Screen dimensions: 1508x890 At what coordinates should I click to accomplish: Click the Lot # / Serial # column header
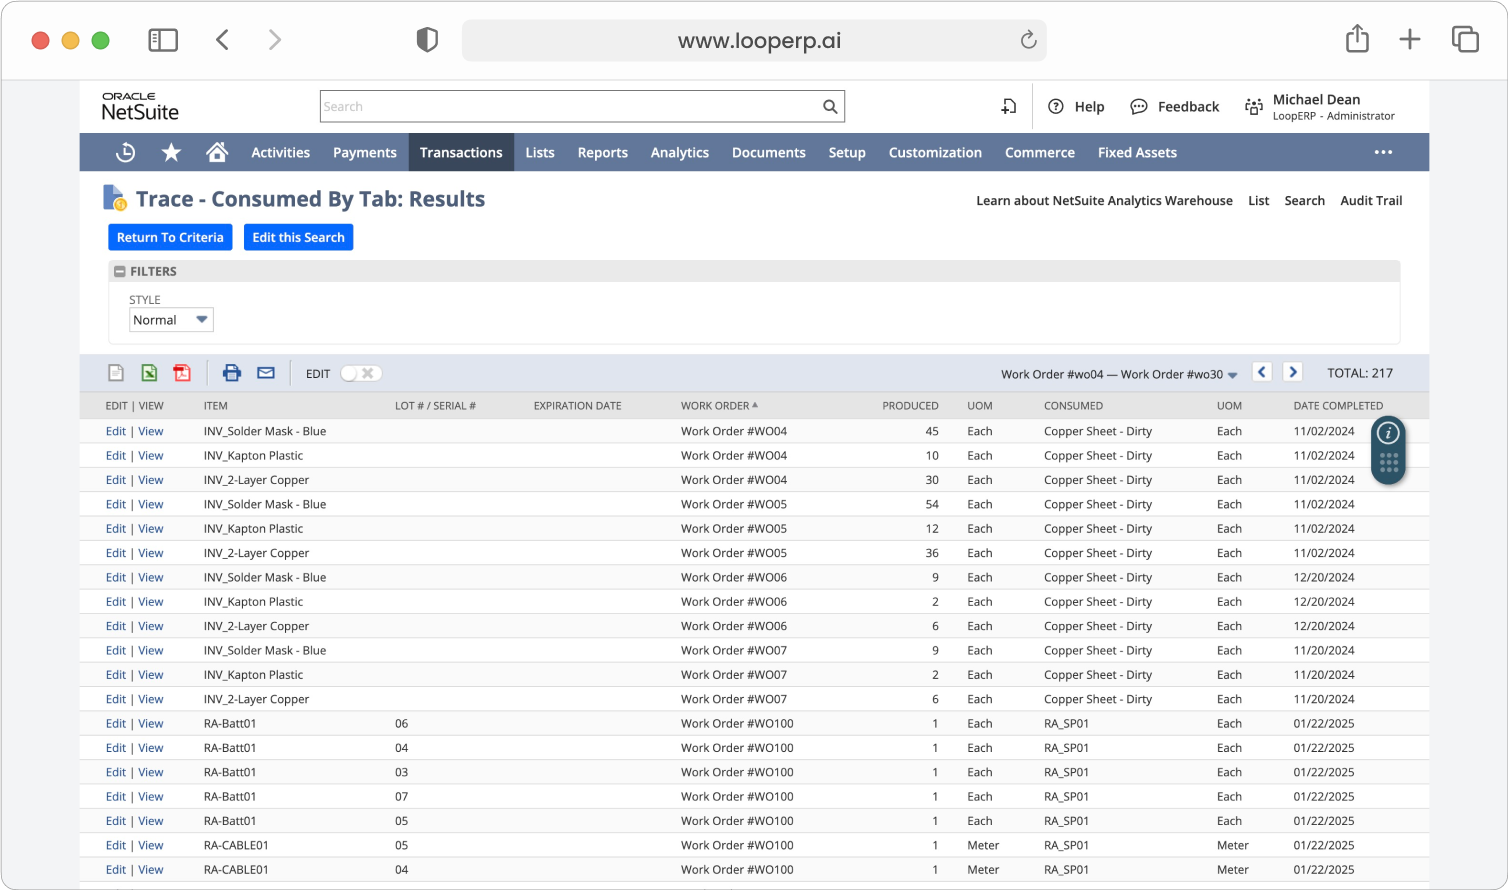pyautogui.click(x=435, y=406)
